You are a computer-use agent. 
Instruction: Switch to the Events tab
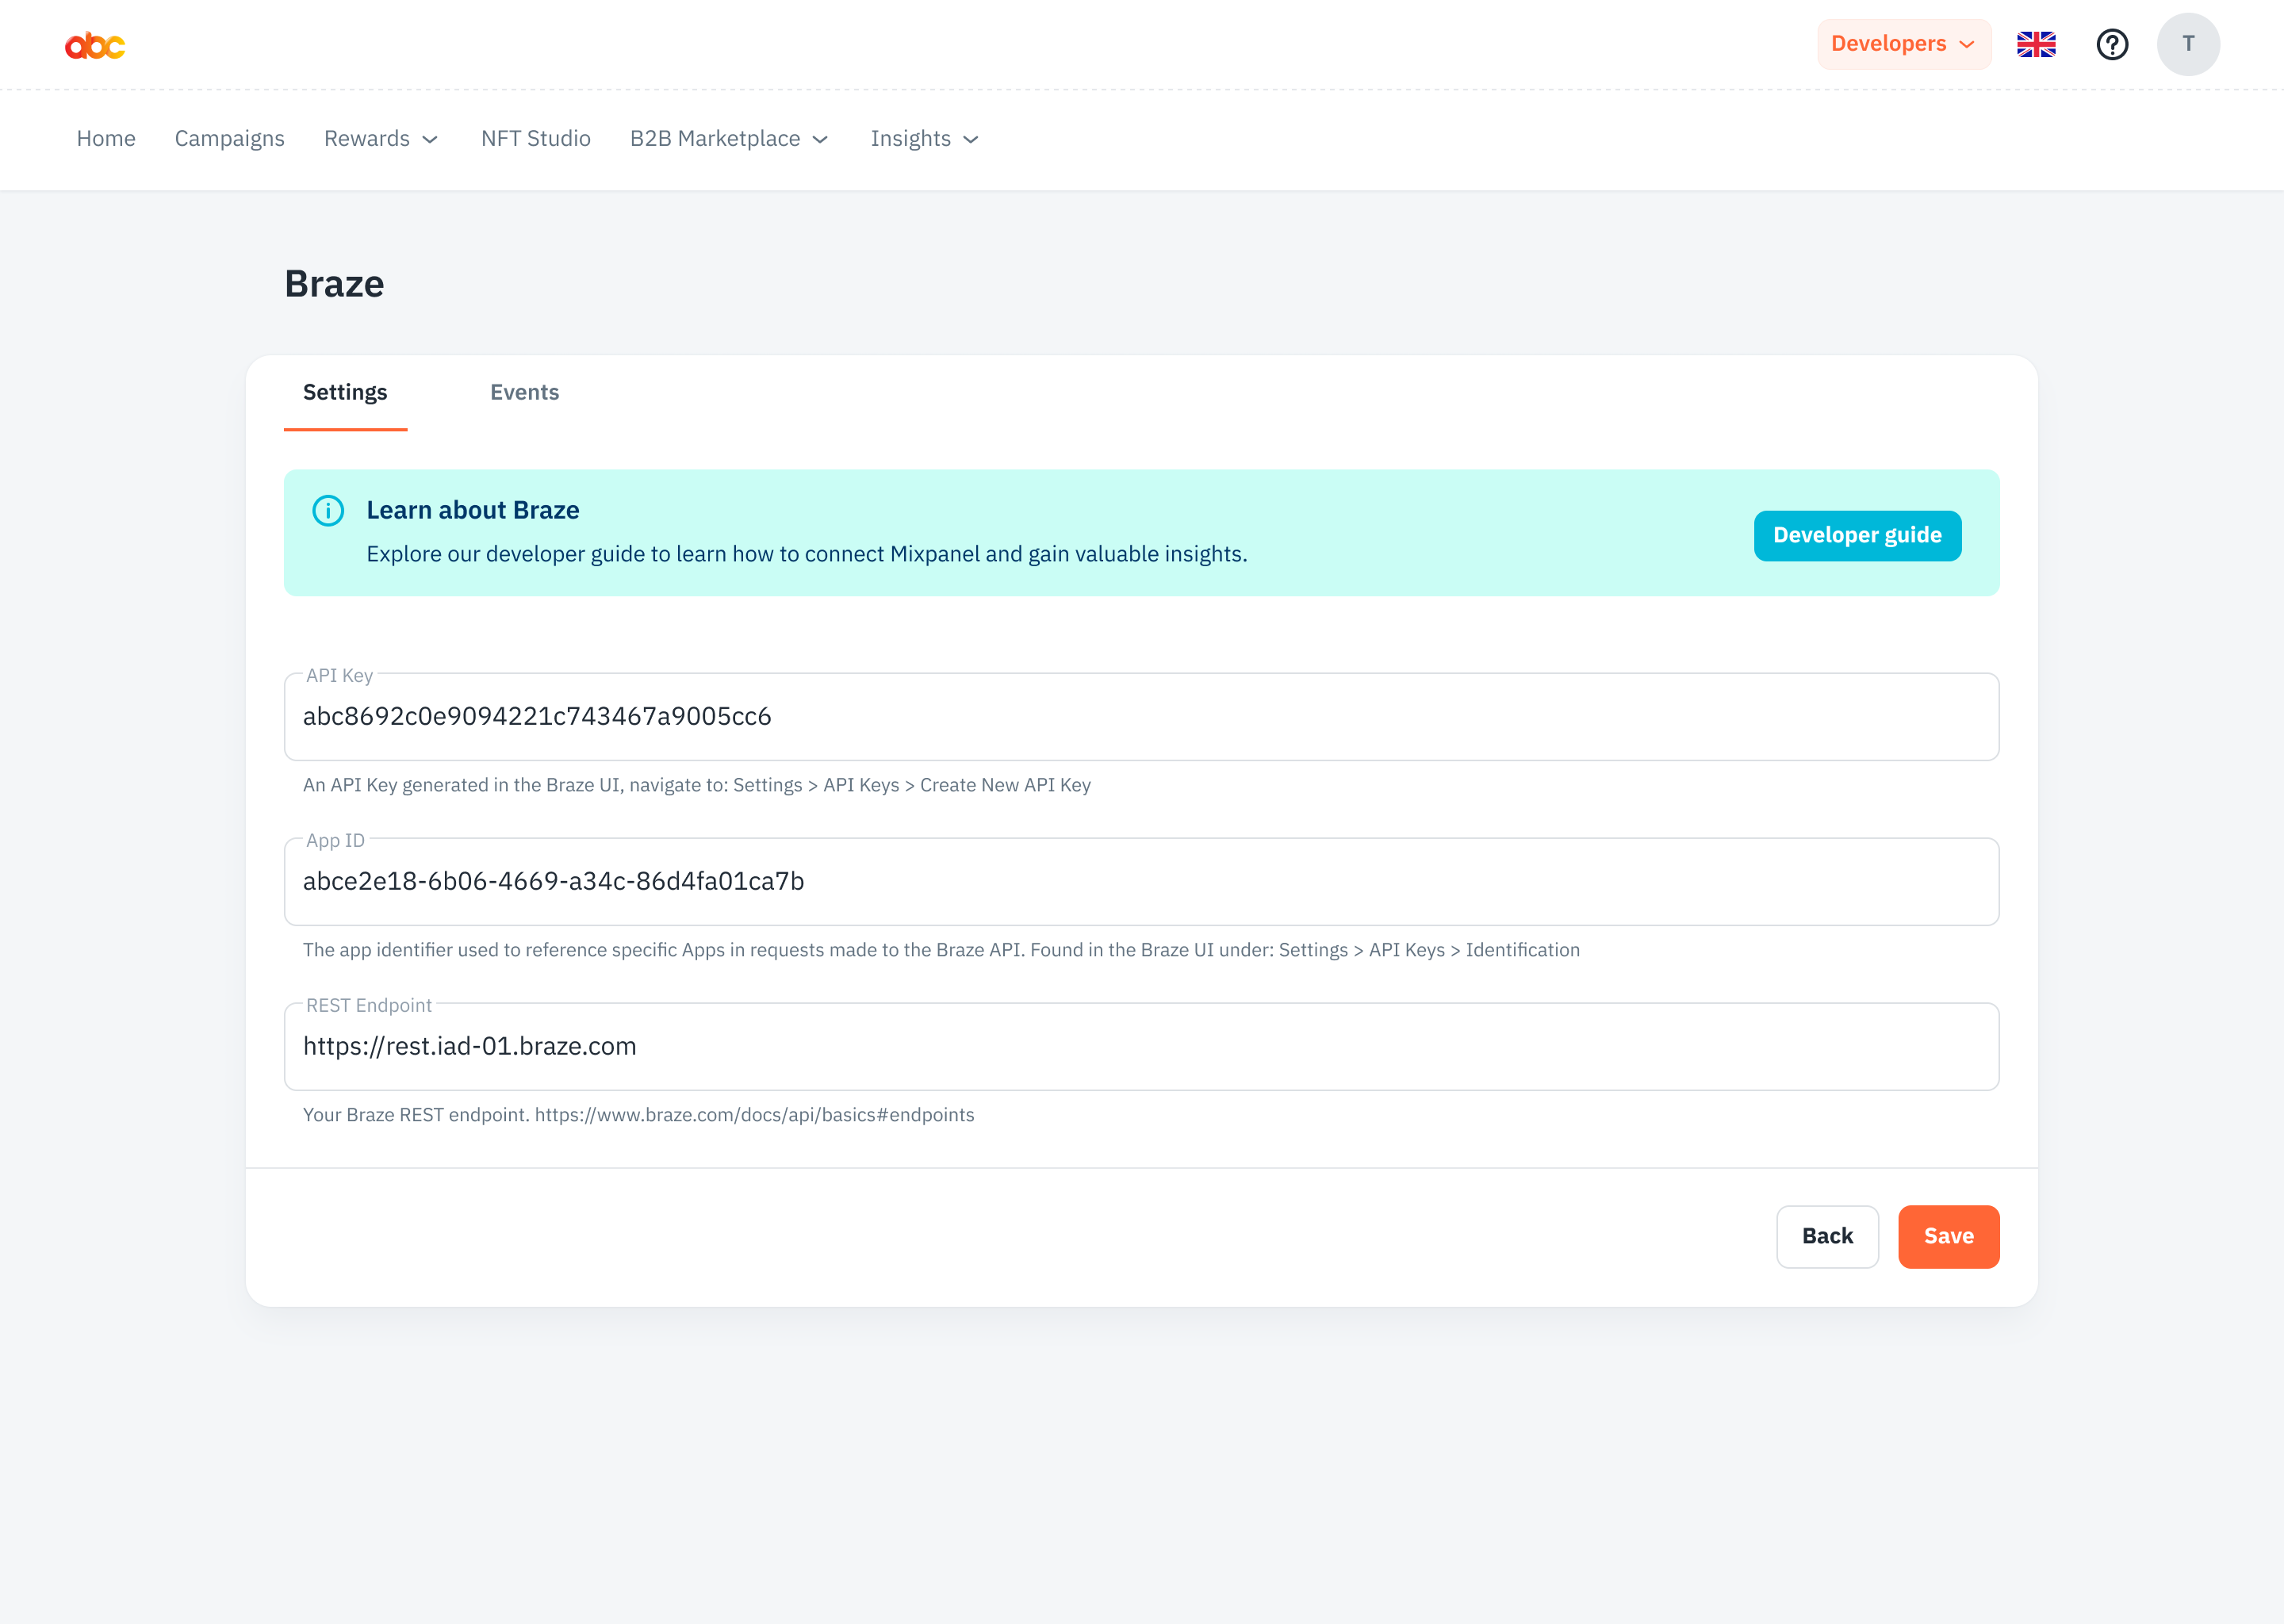524,393
